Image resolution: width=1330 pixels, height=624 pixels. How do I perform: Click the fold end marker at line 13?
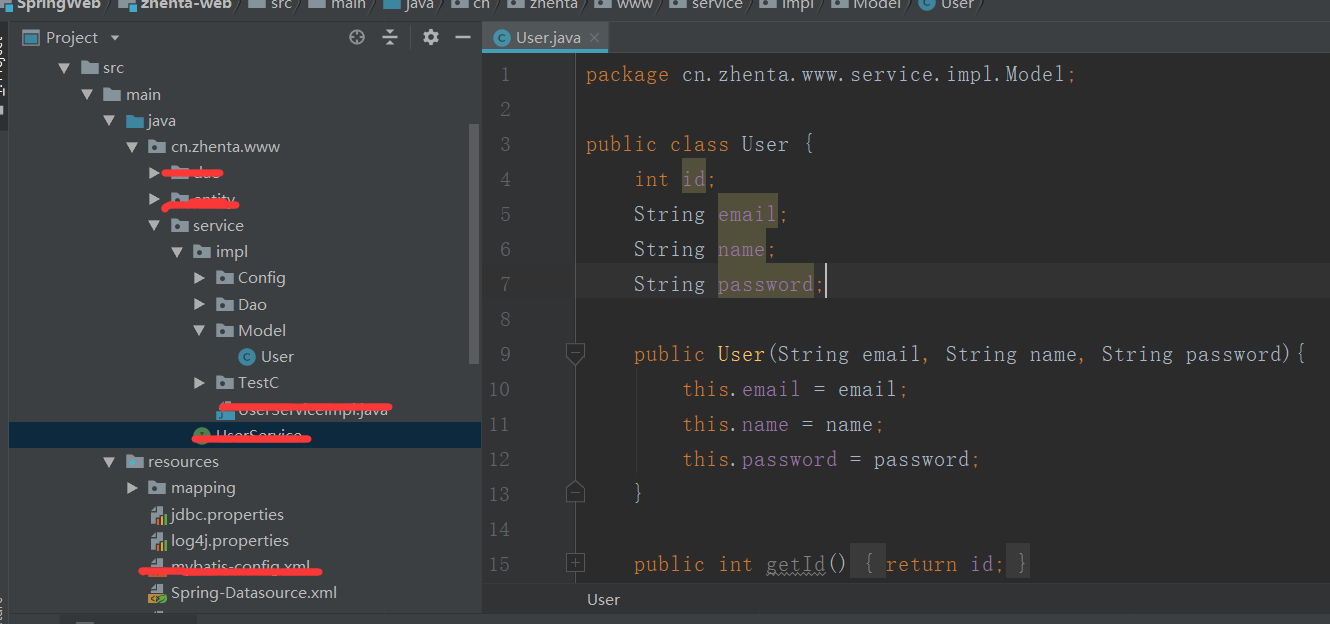click(575, 492)
